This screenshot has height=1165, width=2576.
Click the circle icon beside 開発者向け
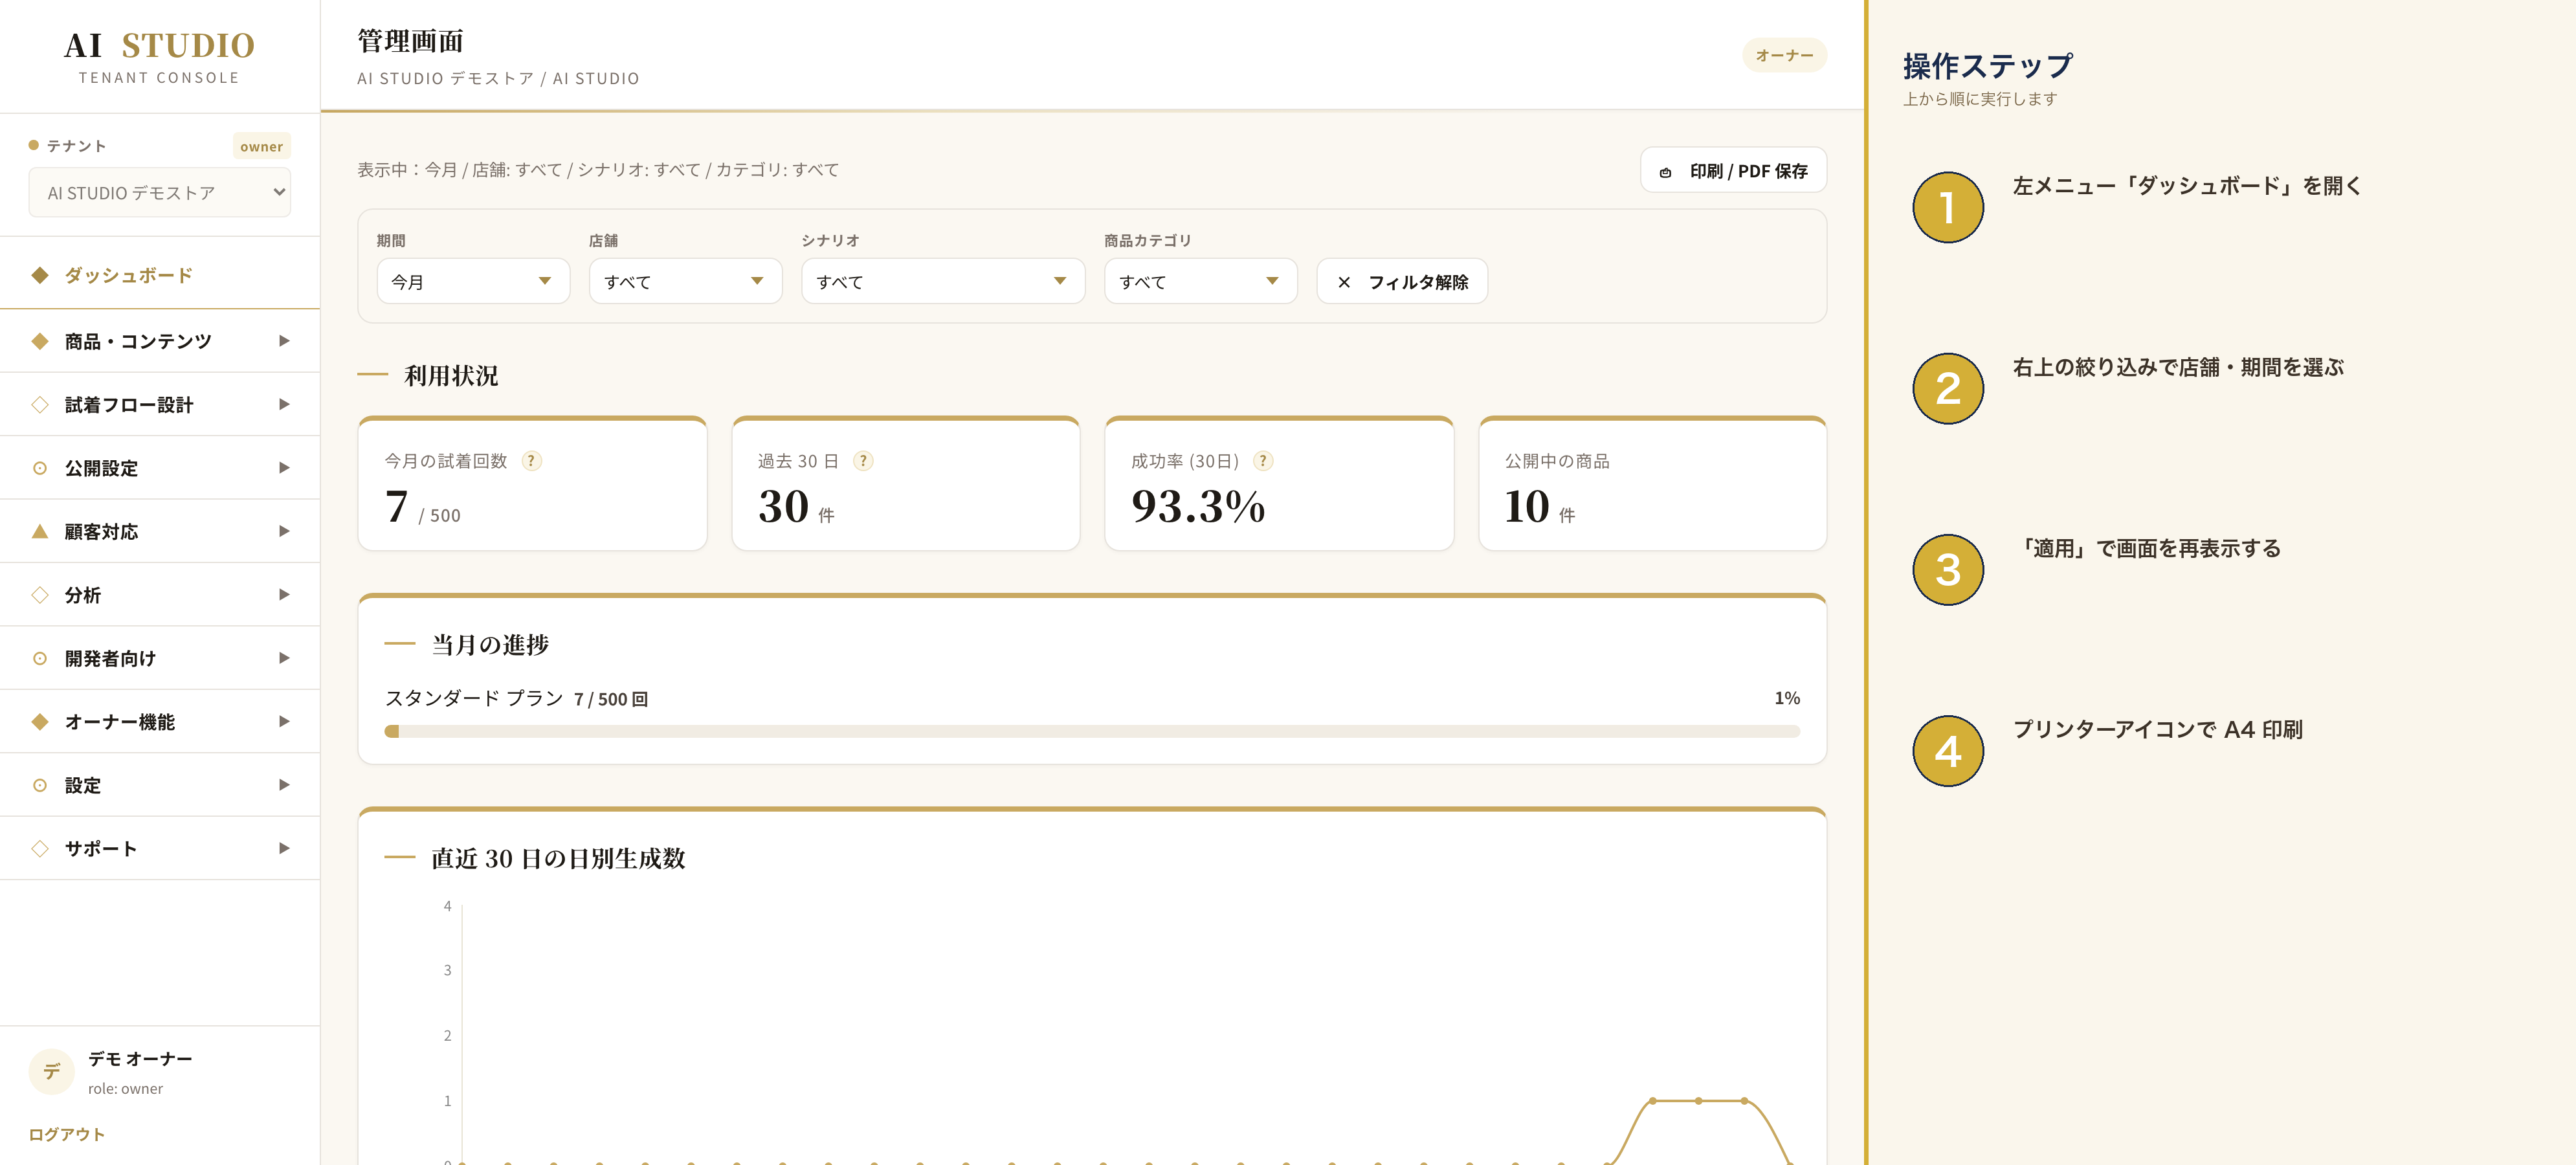click(40, 658)
